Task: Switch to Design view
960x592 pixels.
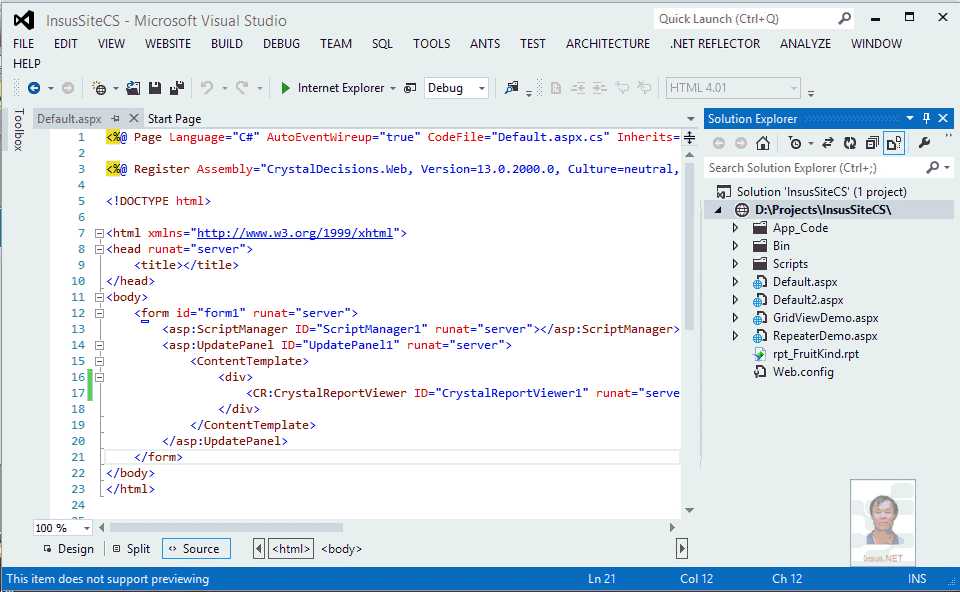Action: pos(68,549)
